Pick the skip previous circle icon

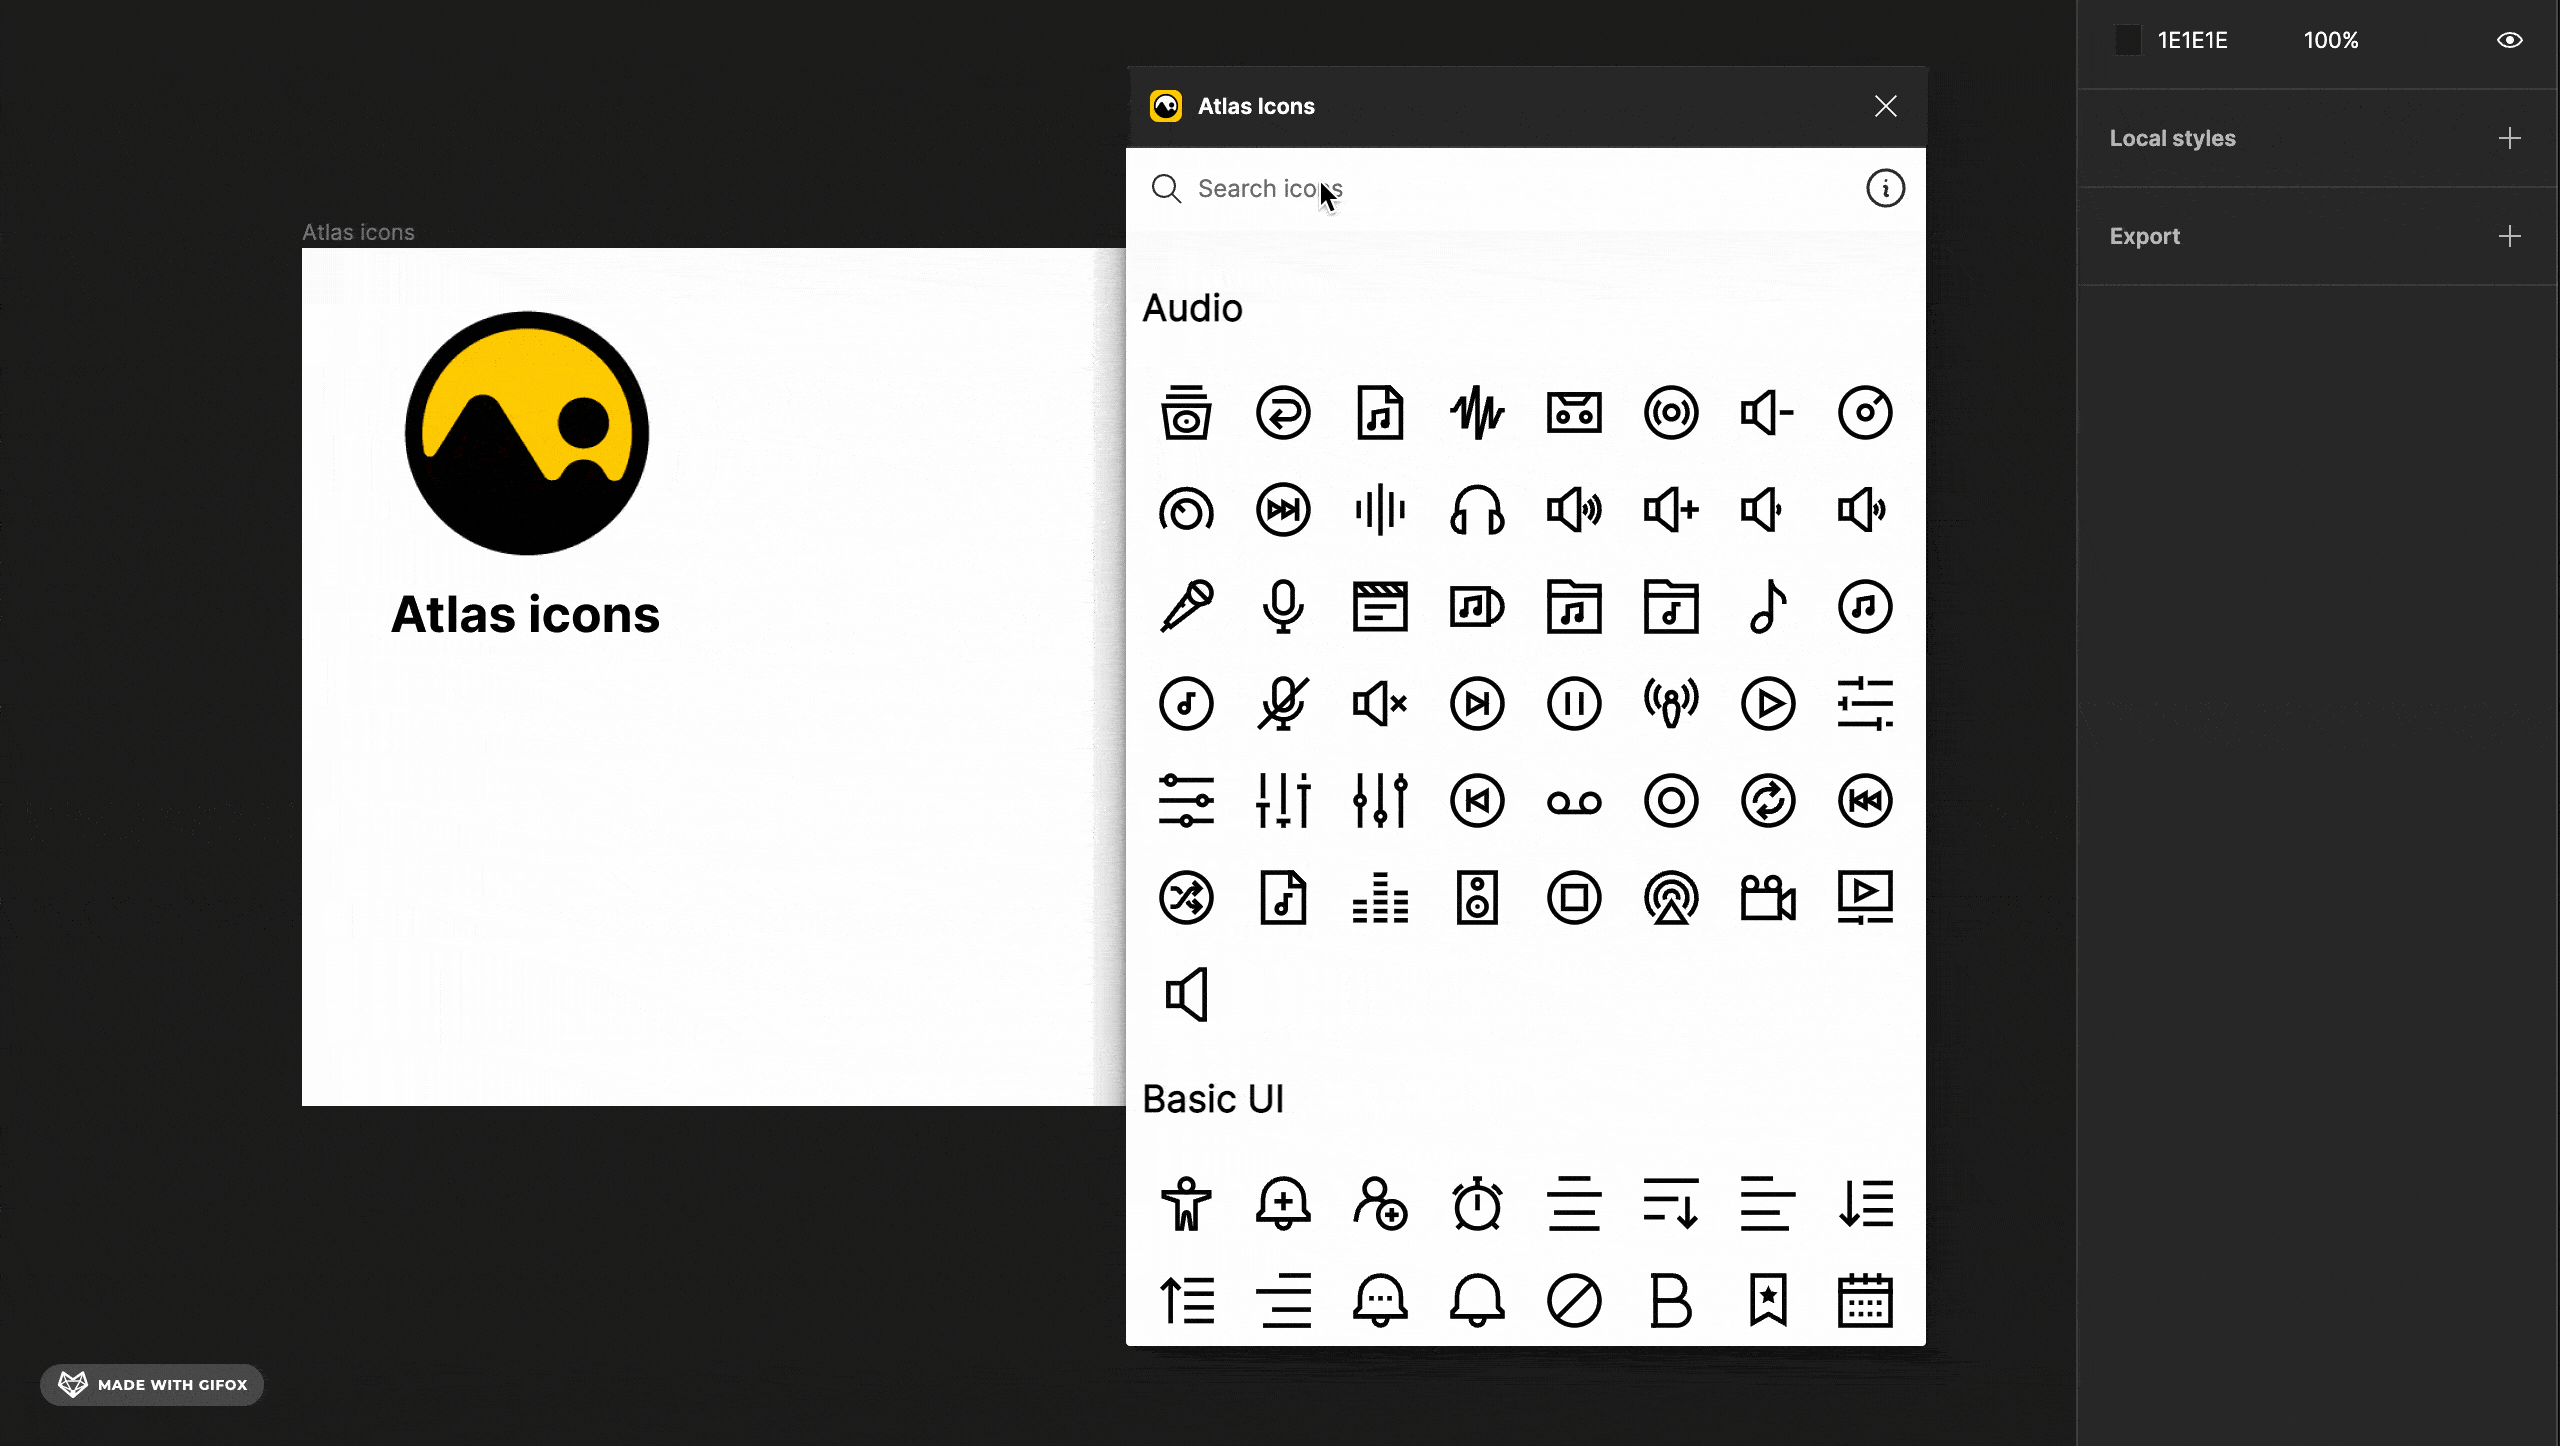coord(1477,801)
